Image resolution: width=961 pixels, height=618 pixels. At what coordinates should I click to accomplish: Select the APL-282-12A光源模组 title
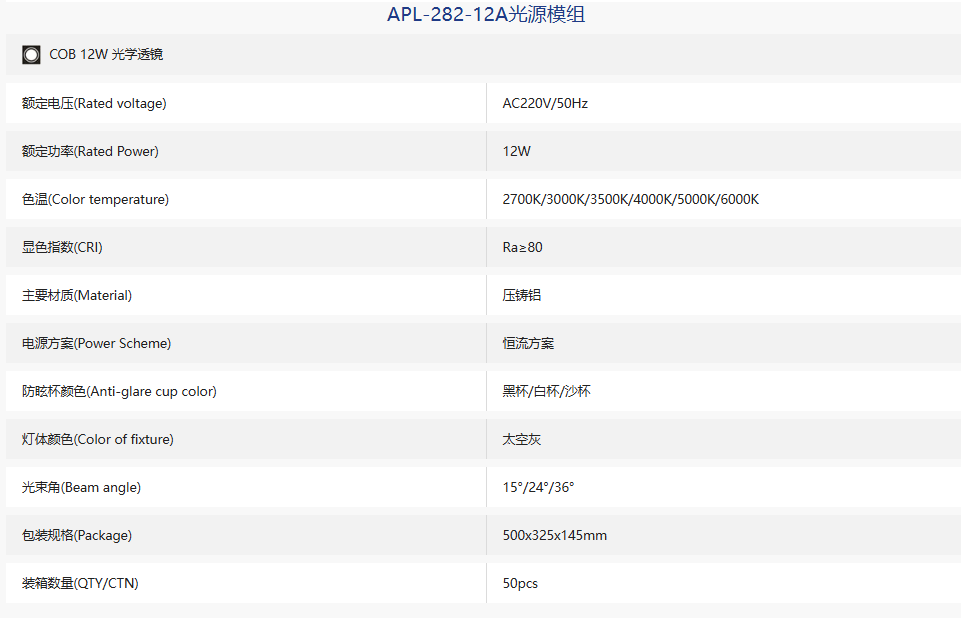click(486, 14)
